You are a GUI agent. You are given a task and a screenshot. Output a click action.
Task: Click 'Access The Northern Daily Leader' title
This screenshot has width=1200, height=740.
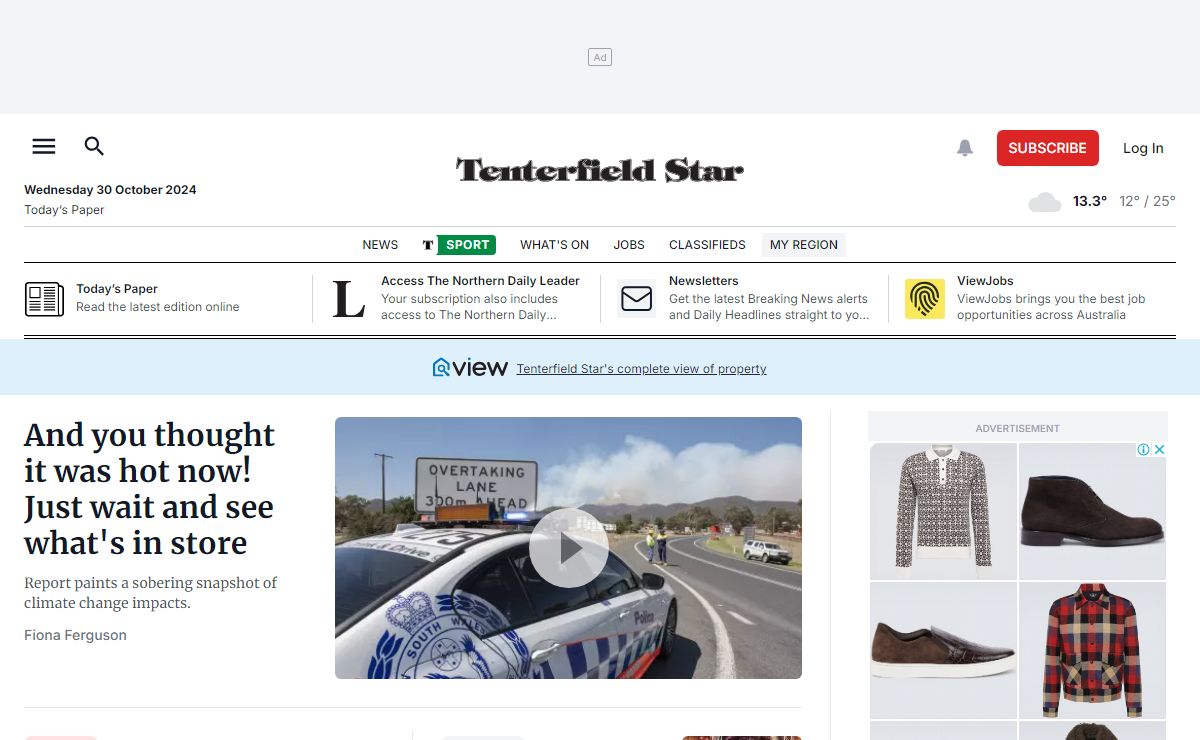480,281
